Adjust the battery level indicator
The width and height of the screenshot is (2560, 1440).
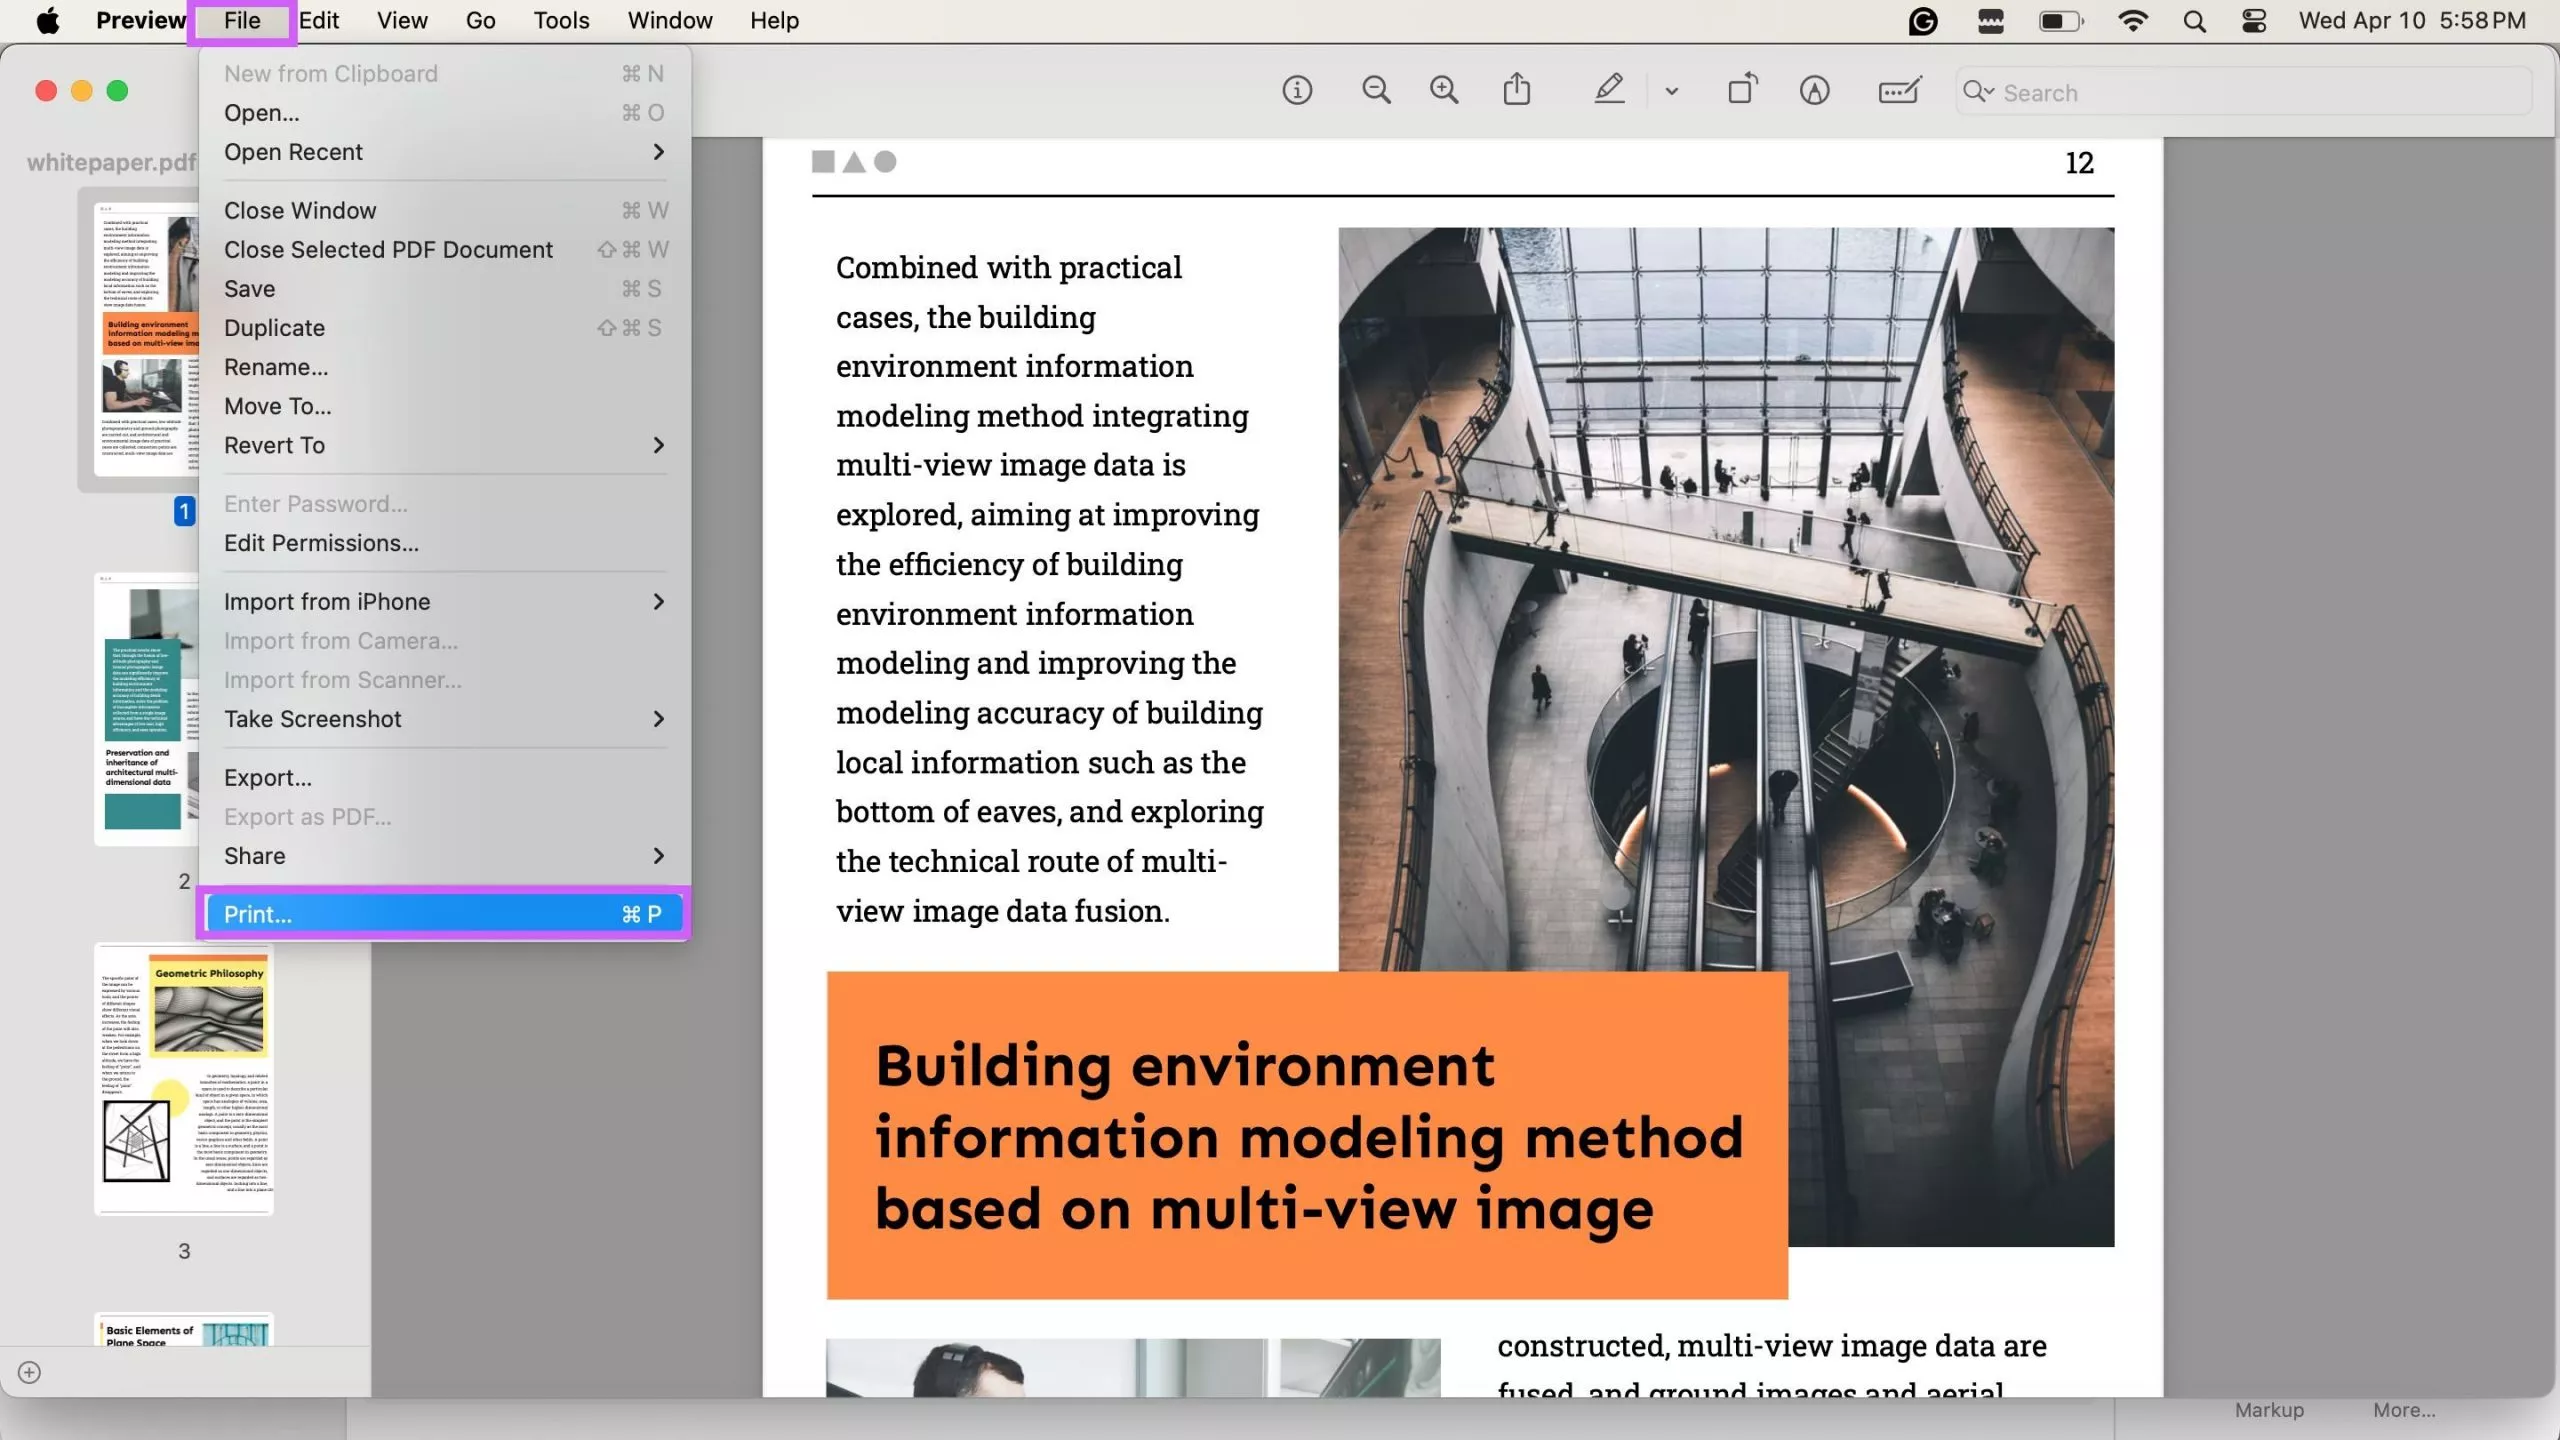[x=2060, y=20]
